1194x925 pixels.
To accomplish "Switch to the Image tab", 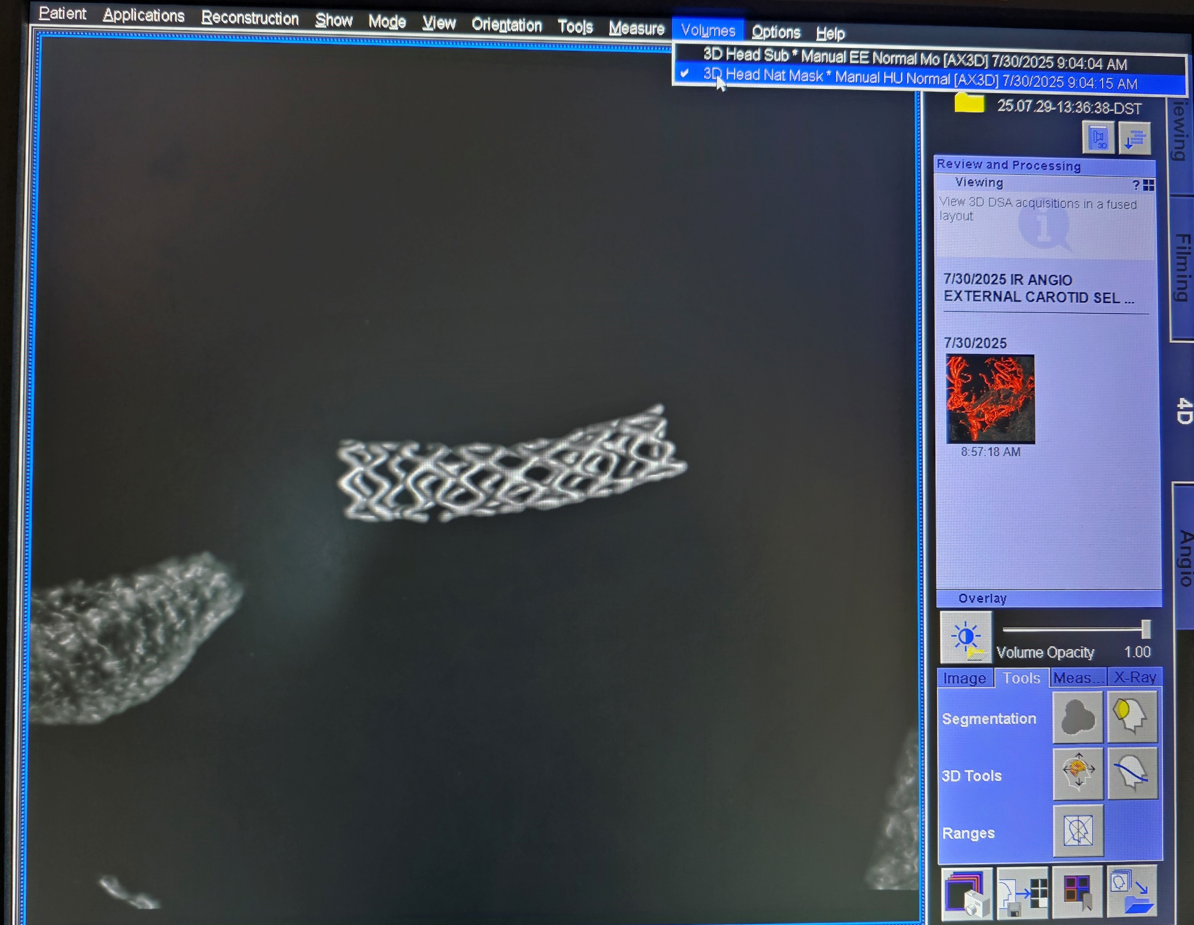I will (964, 678).
